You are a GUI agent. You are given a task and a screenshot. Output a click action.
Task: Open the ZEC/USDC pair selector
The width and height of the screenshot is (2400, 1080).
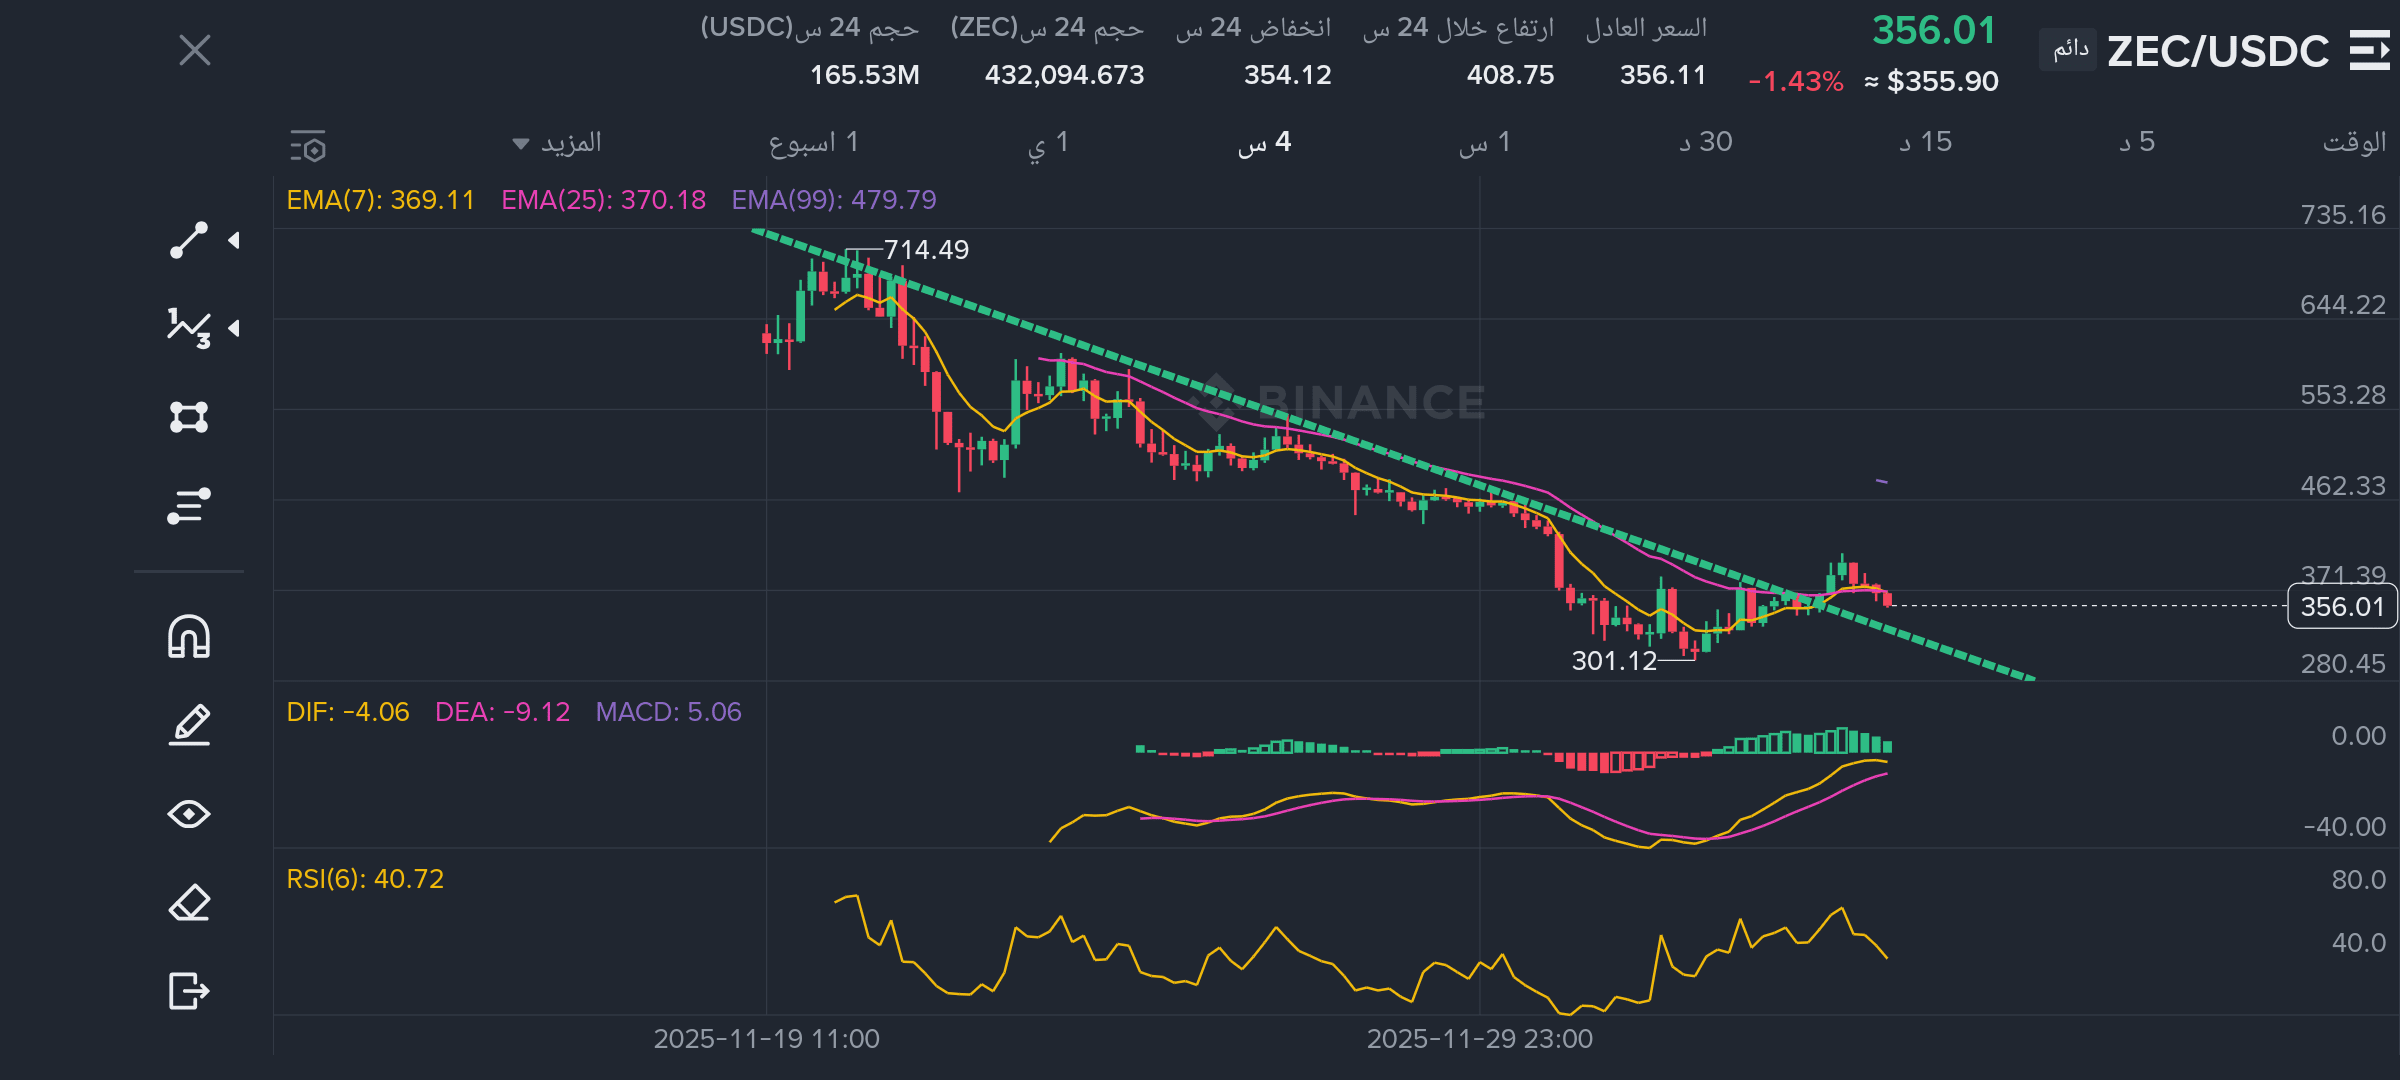pos(2217,51)
